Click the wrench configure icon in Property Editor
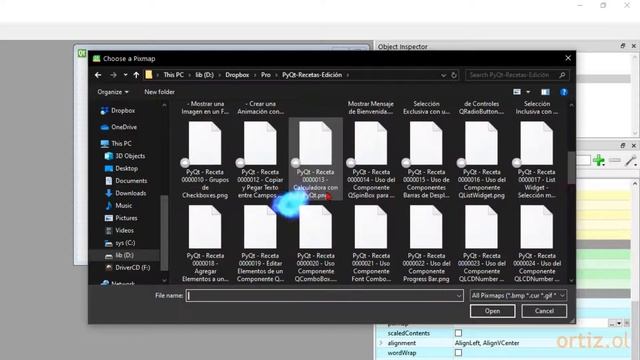640x360 pixels. coord(631,160)
